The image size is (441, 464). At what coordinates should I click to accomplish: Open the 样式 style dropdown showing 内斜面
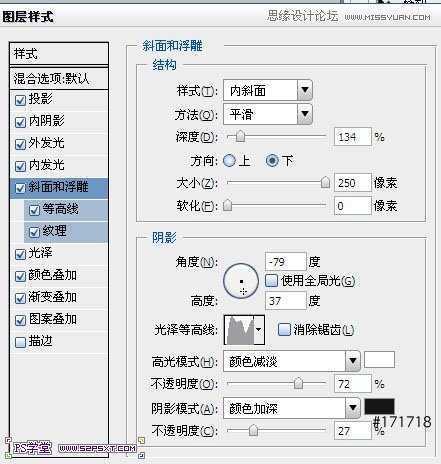268,90
